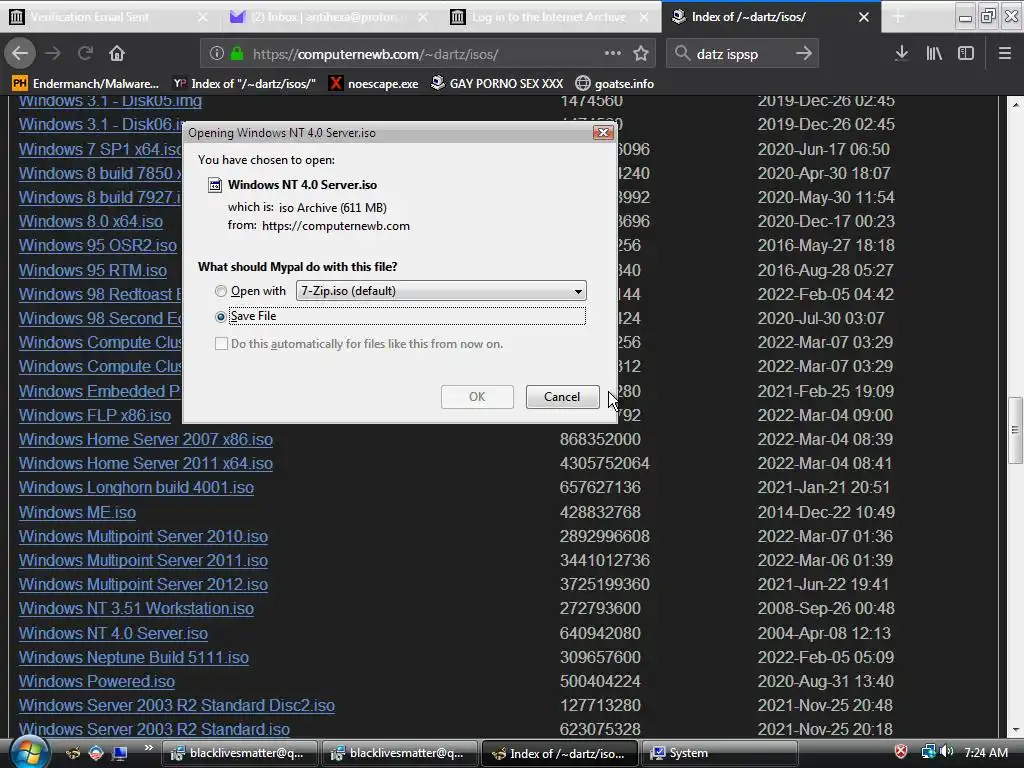
Task: Click date 2004-Apr-08 12:13 cell
Action: point(824,633)
